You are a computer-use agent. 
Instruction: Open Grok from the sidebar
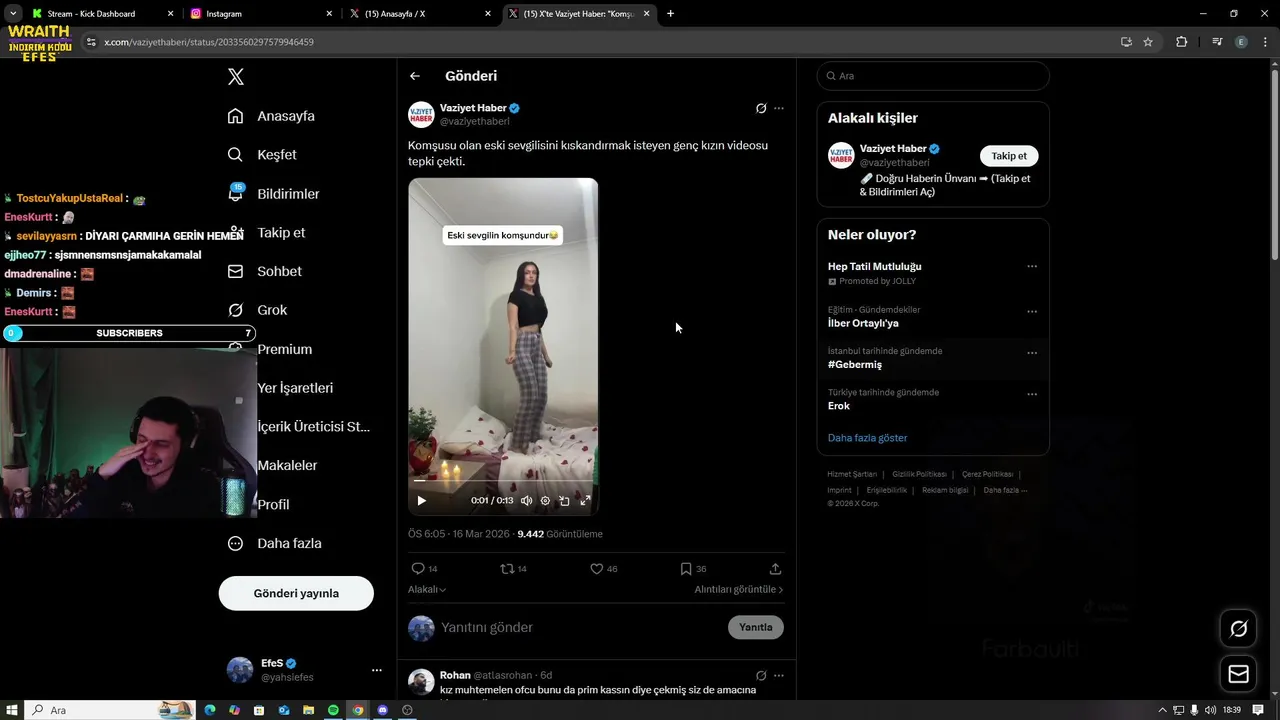[257, 310]
